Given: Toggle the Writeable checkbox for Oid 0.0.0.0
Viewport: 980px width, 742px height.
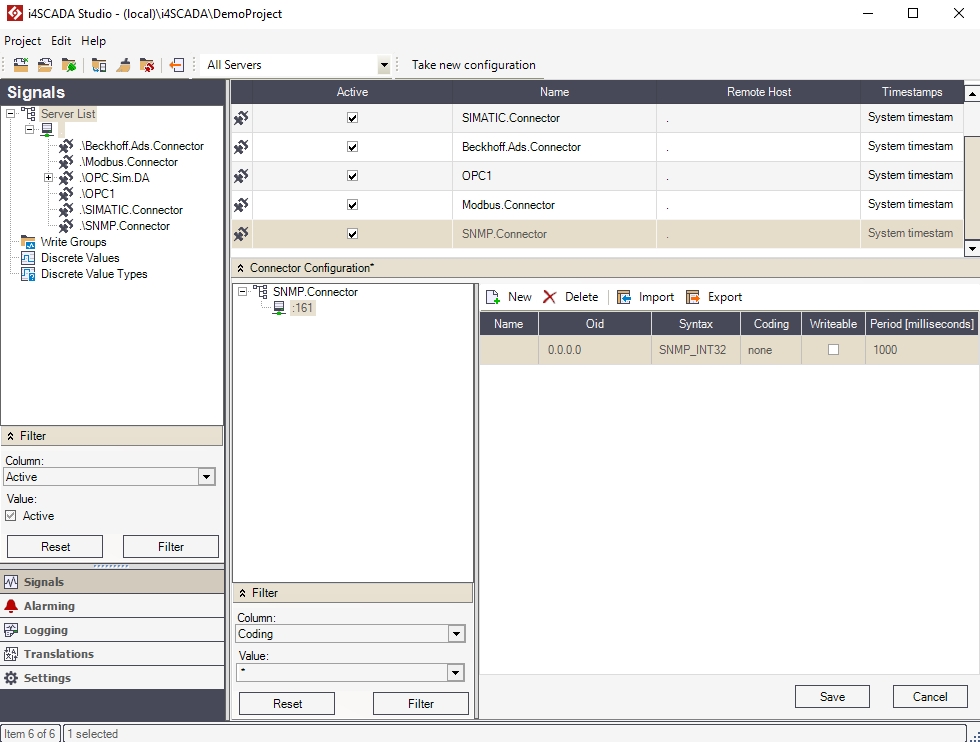Looking at the screenshot, I should pos(833,350).
